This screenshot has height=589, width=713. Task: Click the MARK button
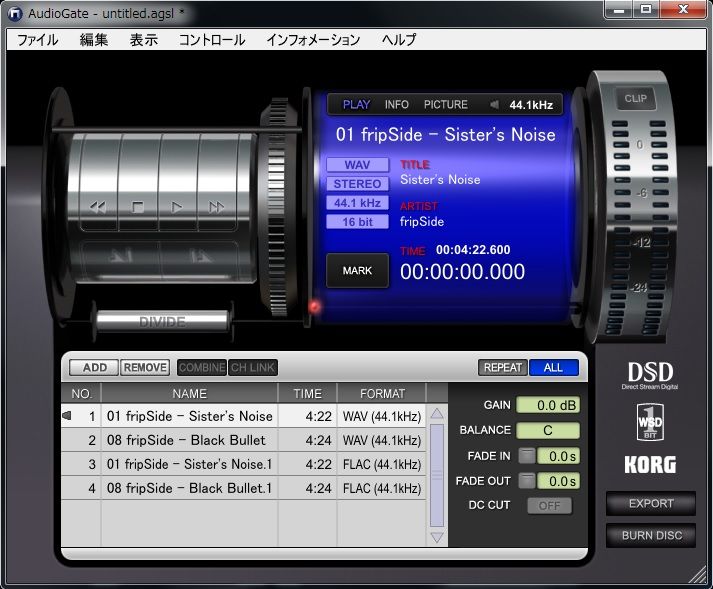click(x=357, y=271)
